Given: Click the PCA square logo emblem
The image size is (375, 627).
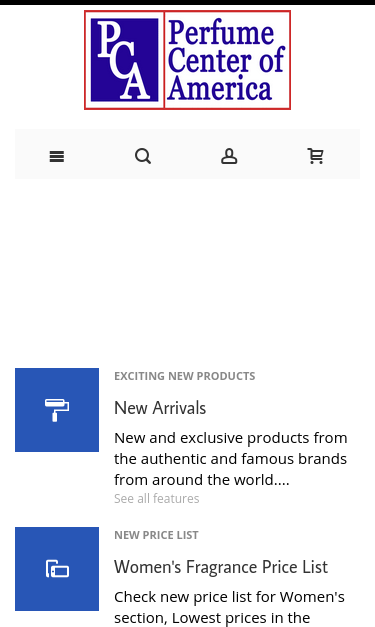Looking at the screenshot, I should tap(124, 60).
